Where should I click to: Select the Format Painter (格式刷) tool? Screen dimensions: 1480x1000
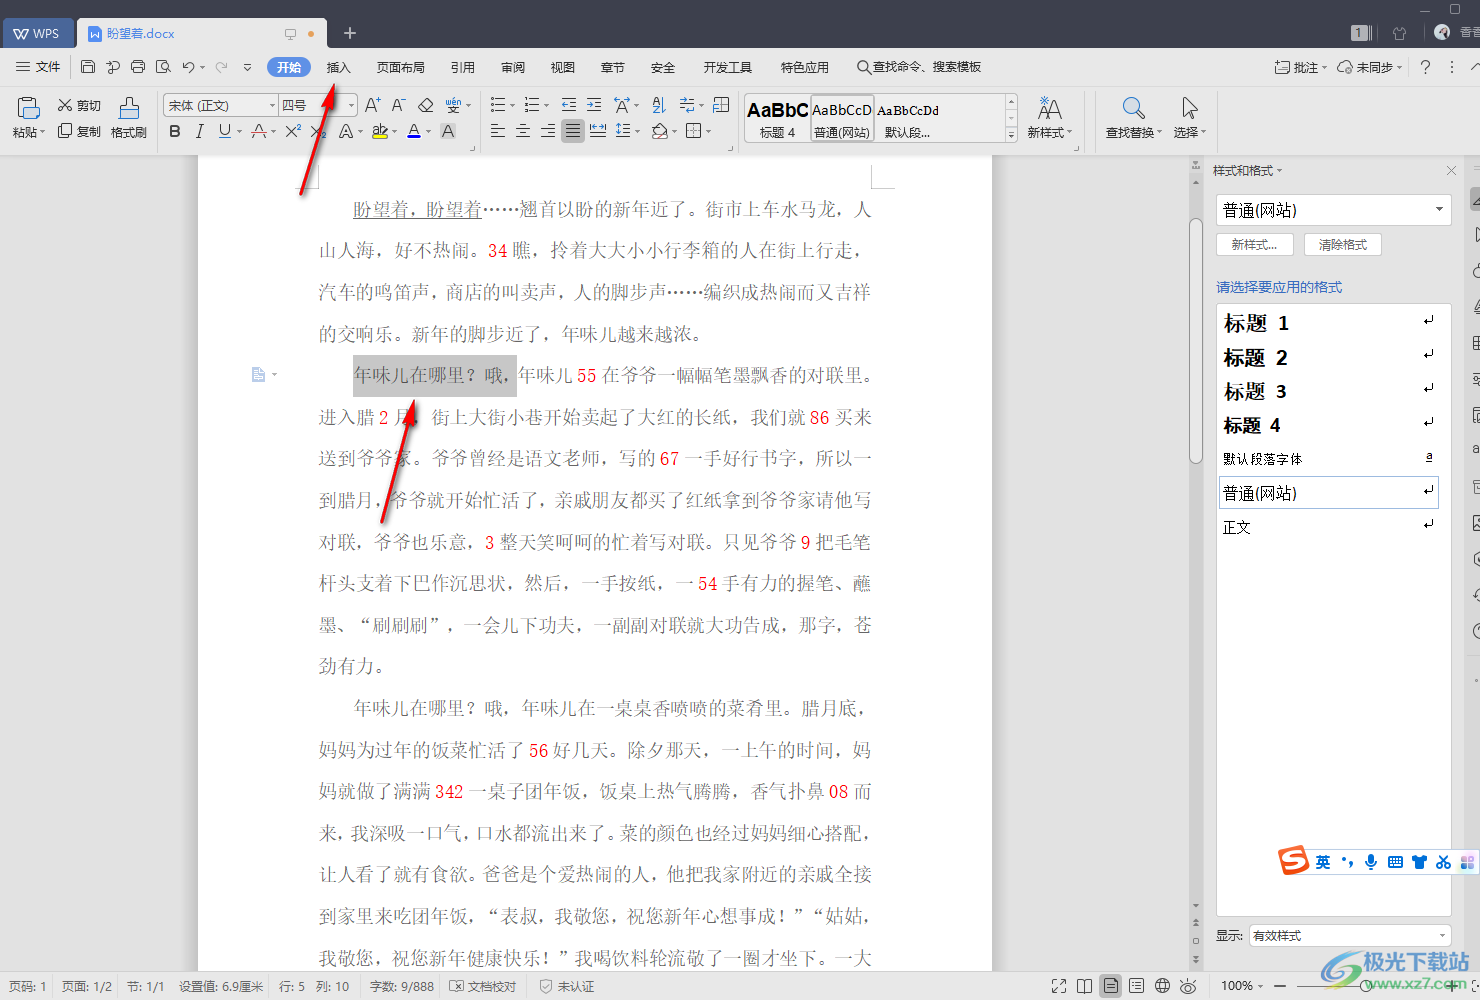(129, 118)
